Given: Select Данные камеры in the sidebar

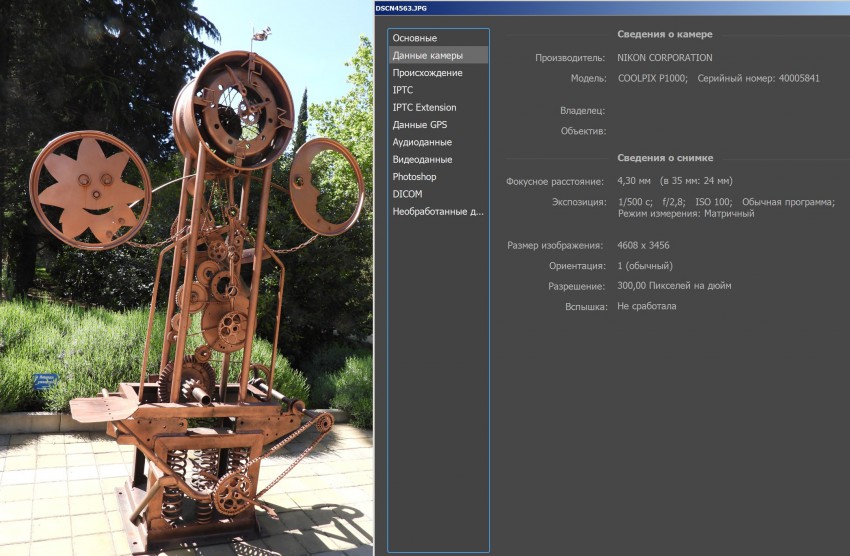Looking at the screenshot, I should [x=427, y=55].
